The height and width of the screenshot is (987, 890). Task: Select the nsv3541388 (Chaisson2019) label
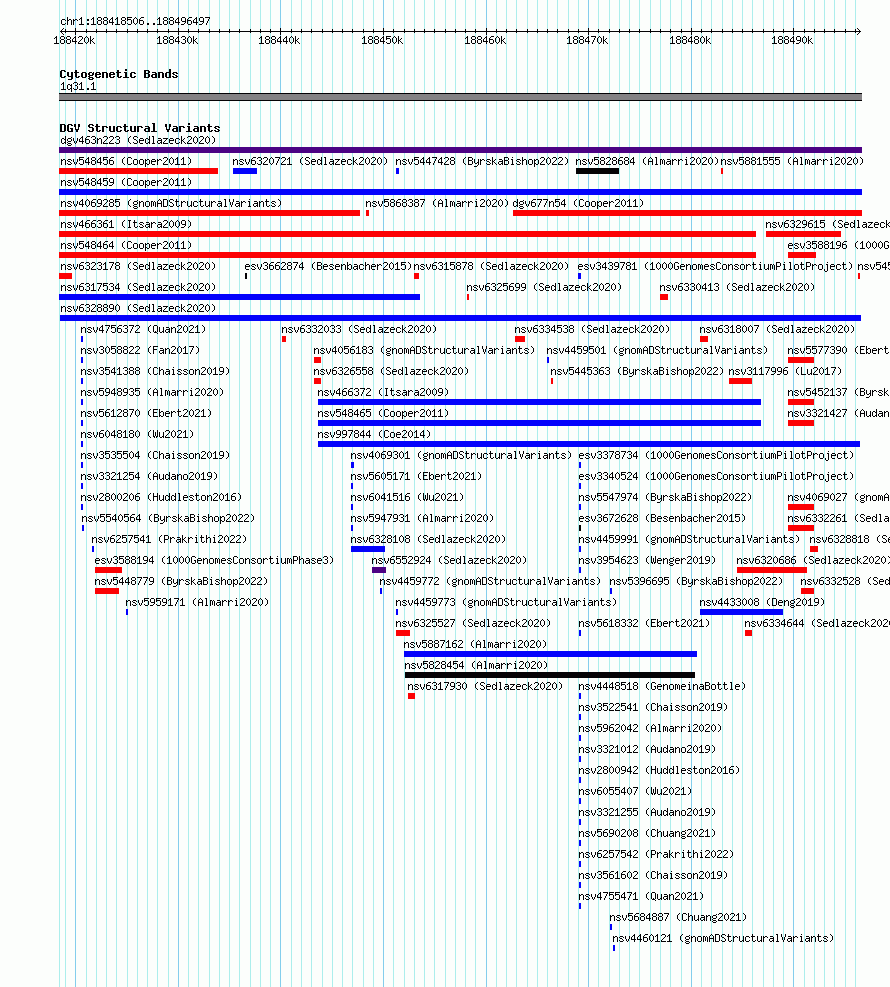[x=155, y=371]
